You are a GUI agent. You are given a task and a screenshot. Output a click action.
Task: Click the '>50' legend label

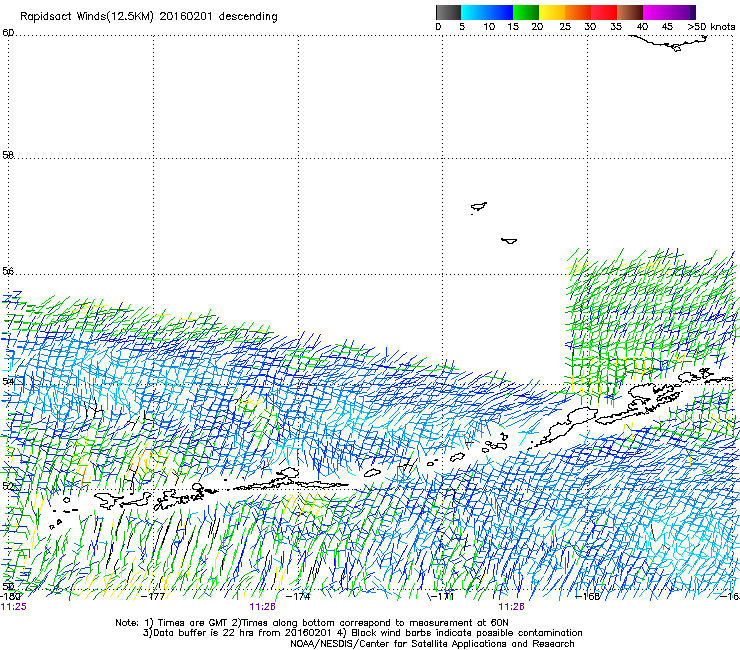pos(697,27)
